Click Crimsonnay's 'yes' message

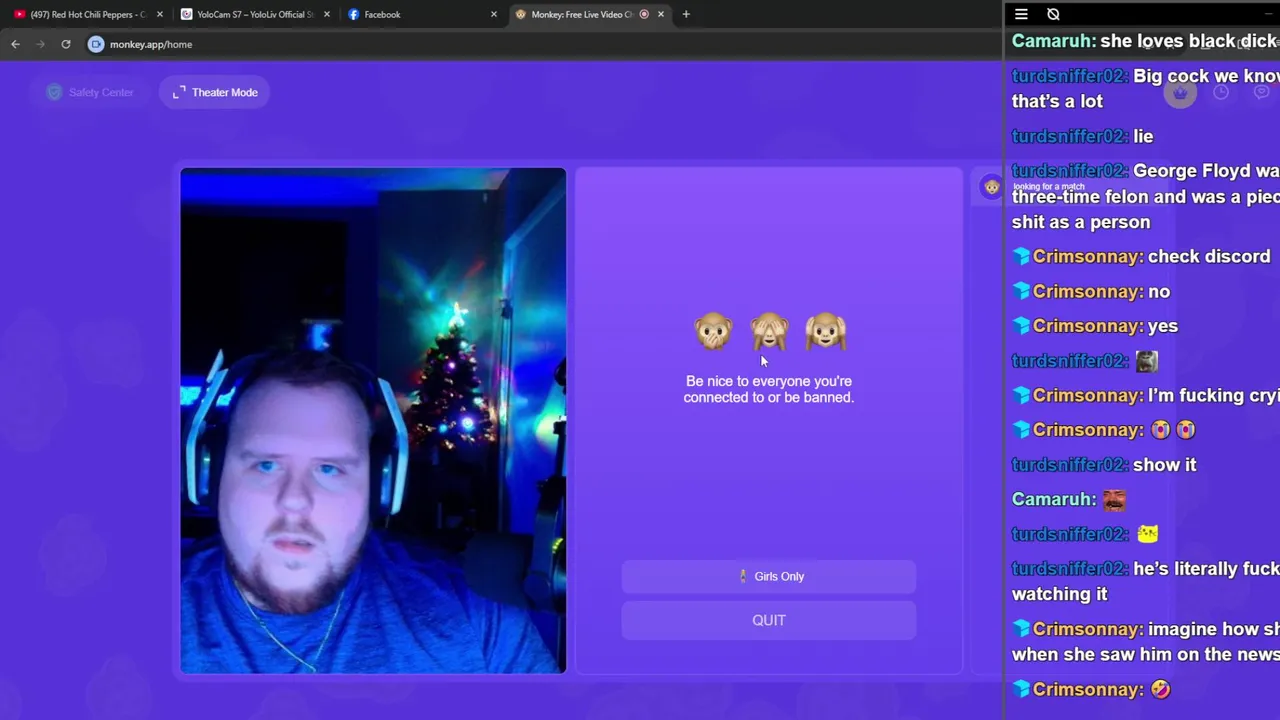(1163, 326)
